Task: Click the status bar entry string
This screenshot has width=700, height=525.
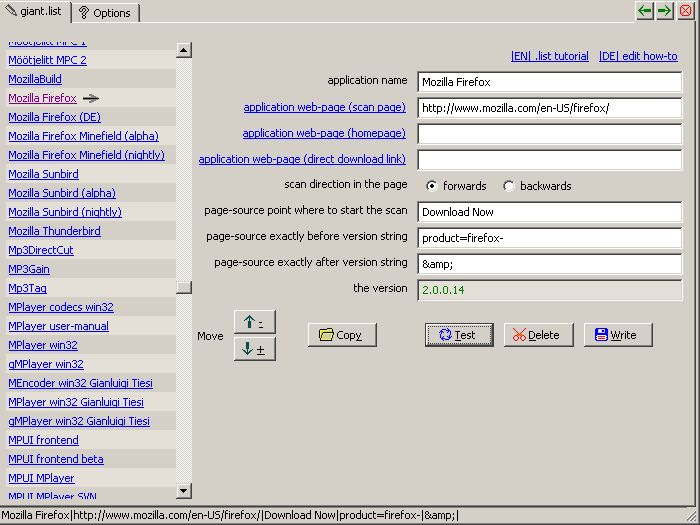Action: [x=230, y=515]
